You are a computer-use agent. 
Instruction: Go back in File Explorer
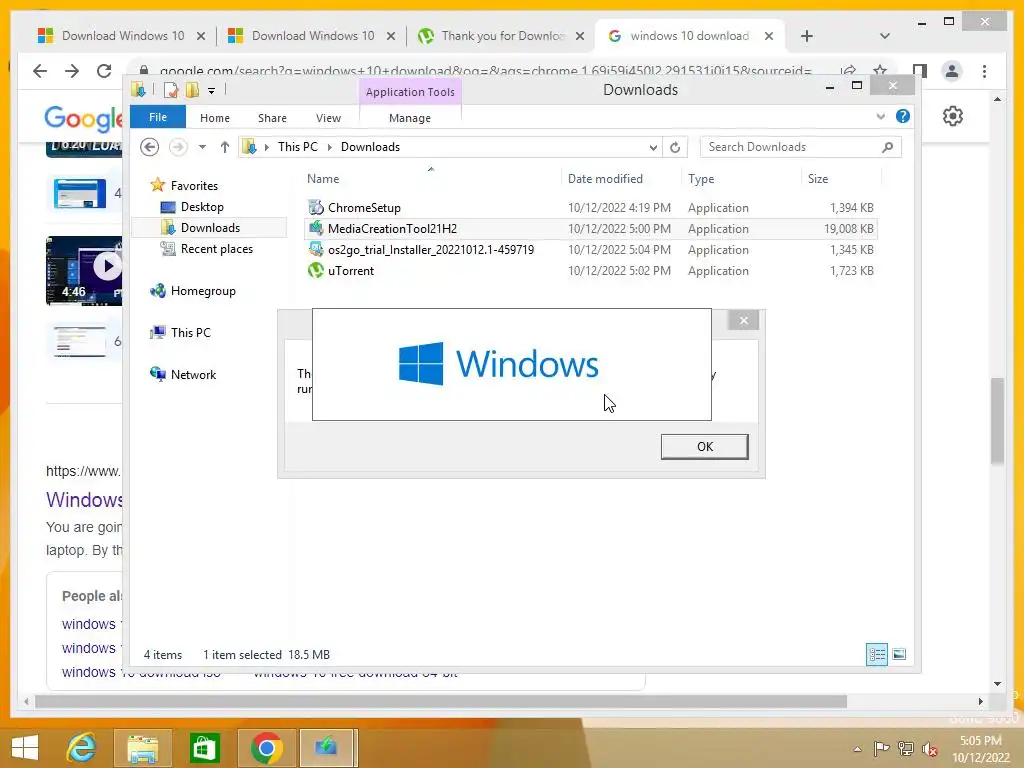(x=150, y=147)
